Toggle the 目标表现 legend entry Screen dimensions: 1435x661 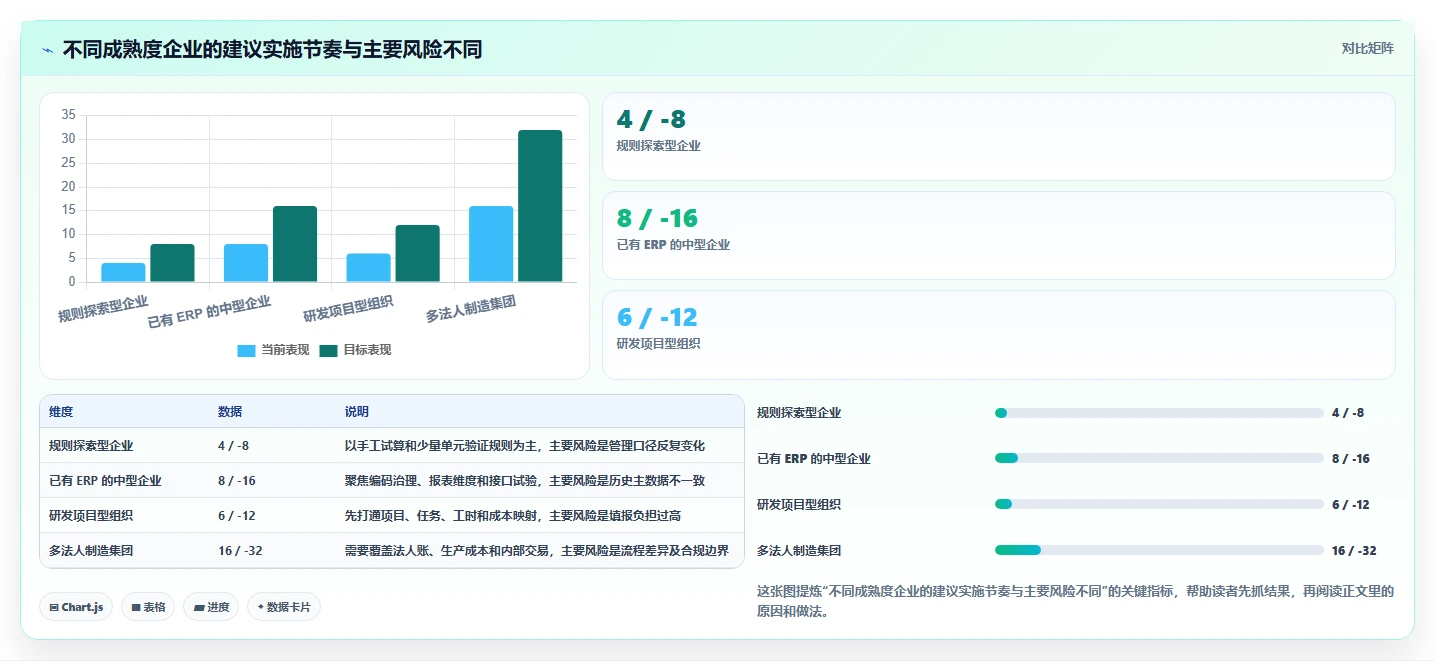coord(355,350)
